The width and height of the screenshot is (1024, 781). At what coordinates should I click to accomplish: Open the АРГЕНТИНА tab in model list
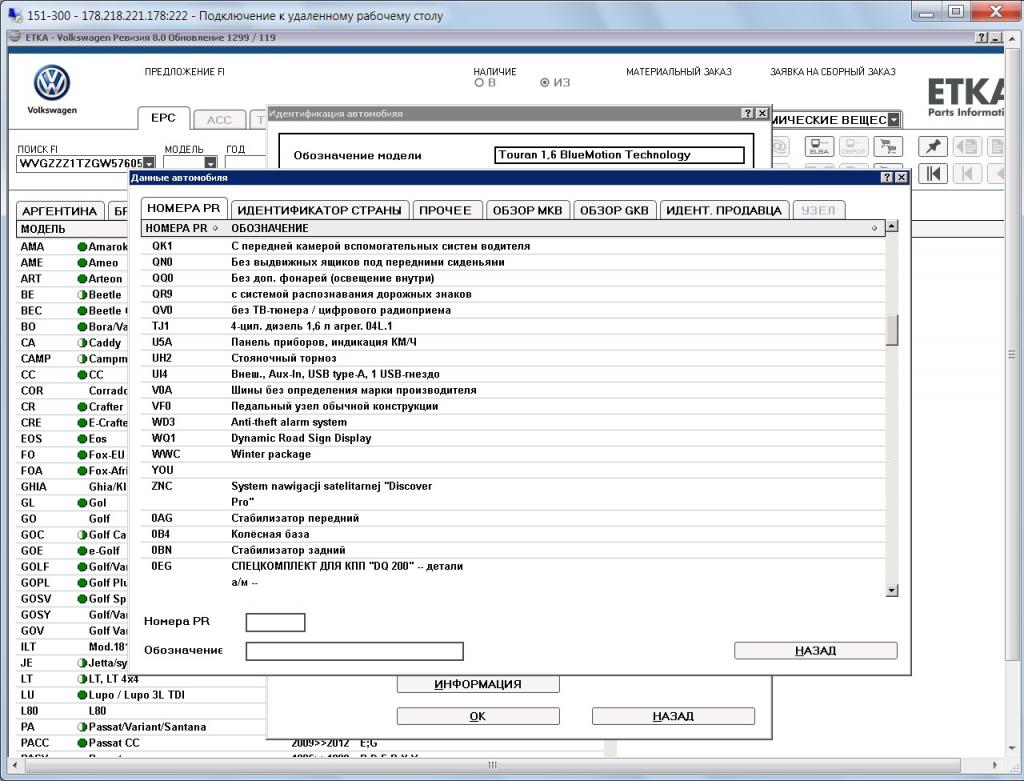tap(59, 211)
